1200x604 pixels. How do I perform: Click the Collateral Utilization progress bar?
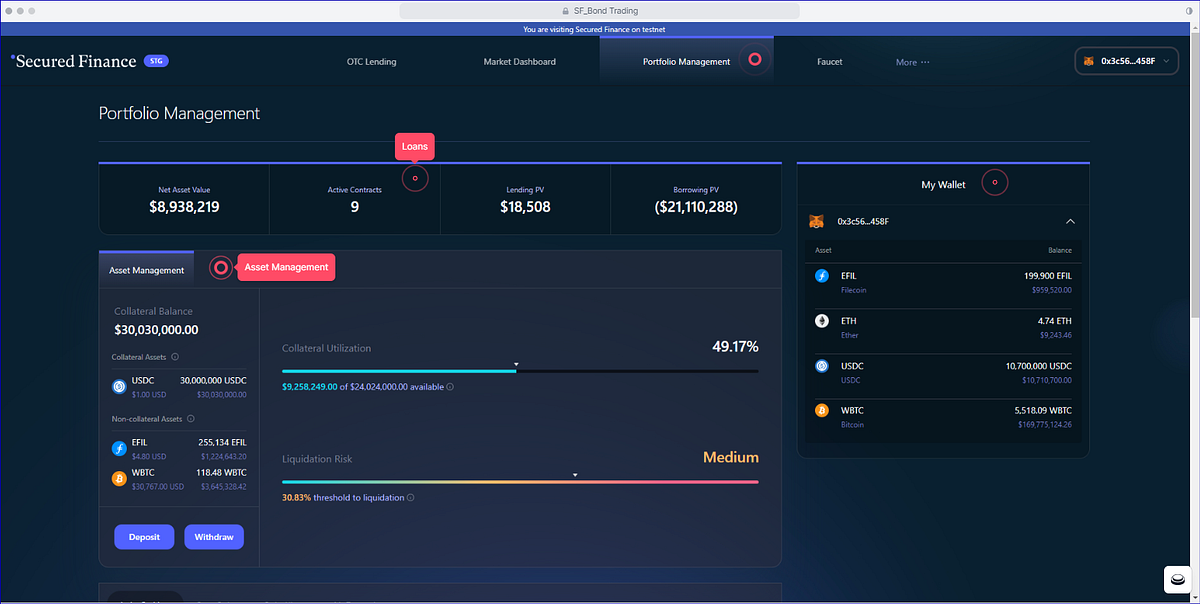click(520, 371)
